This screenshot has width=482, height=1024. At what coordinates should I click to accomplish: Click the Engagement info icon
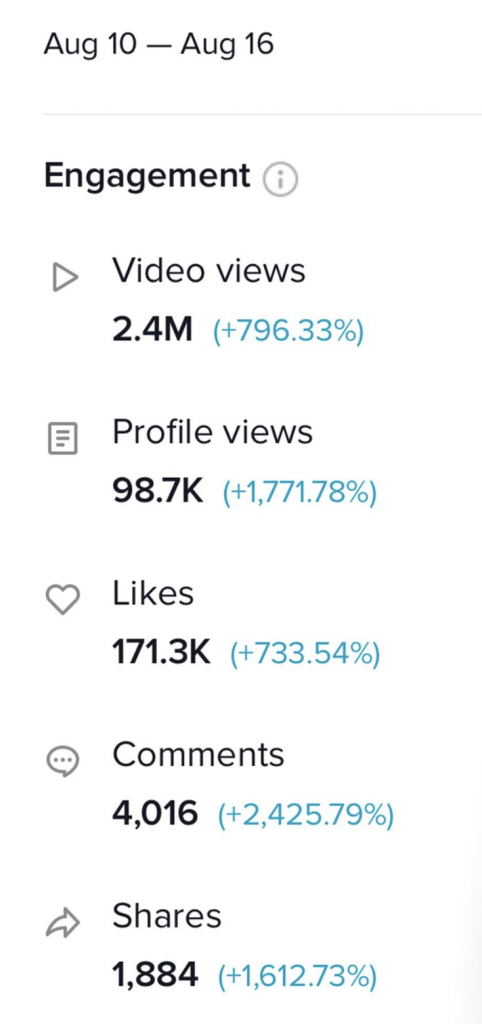280,180
